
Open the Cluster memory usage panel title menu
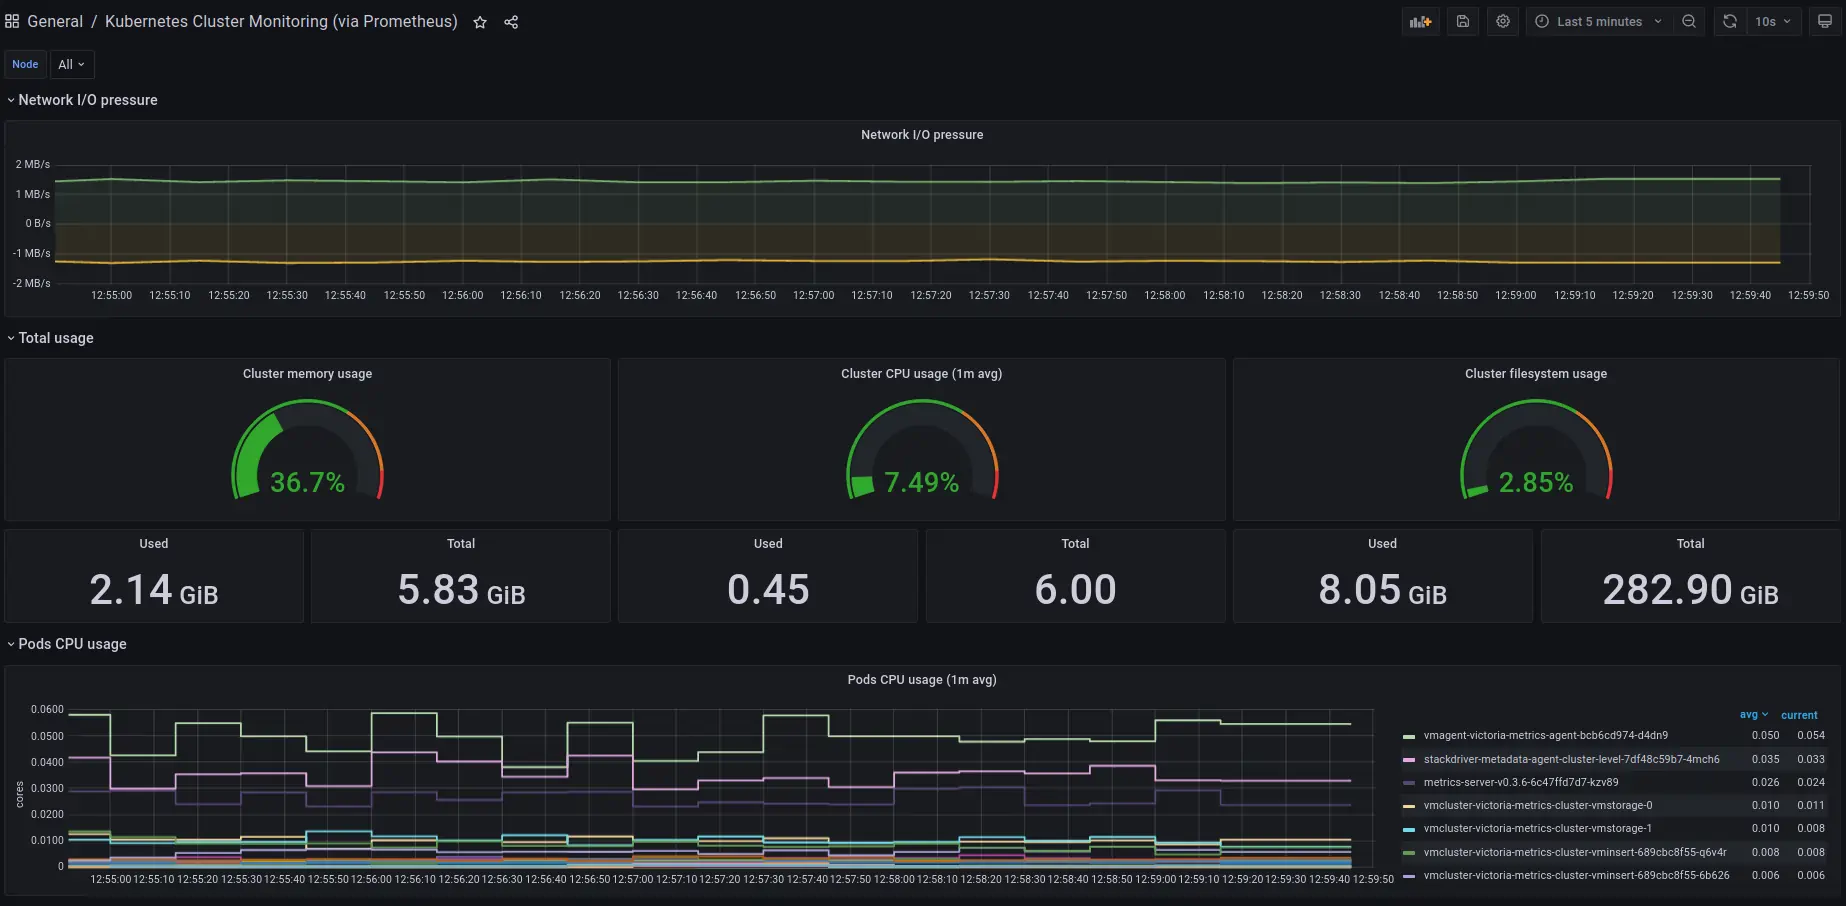[x=307, y=374]
